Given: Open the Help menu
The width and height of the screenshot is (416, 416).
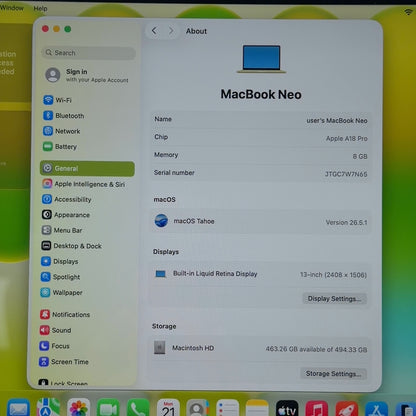Looking at the screenshot, I should point(40,8).
